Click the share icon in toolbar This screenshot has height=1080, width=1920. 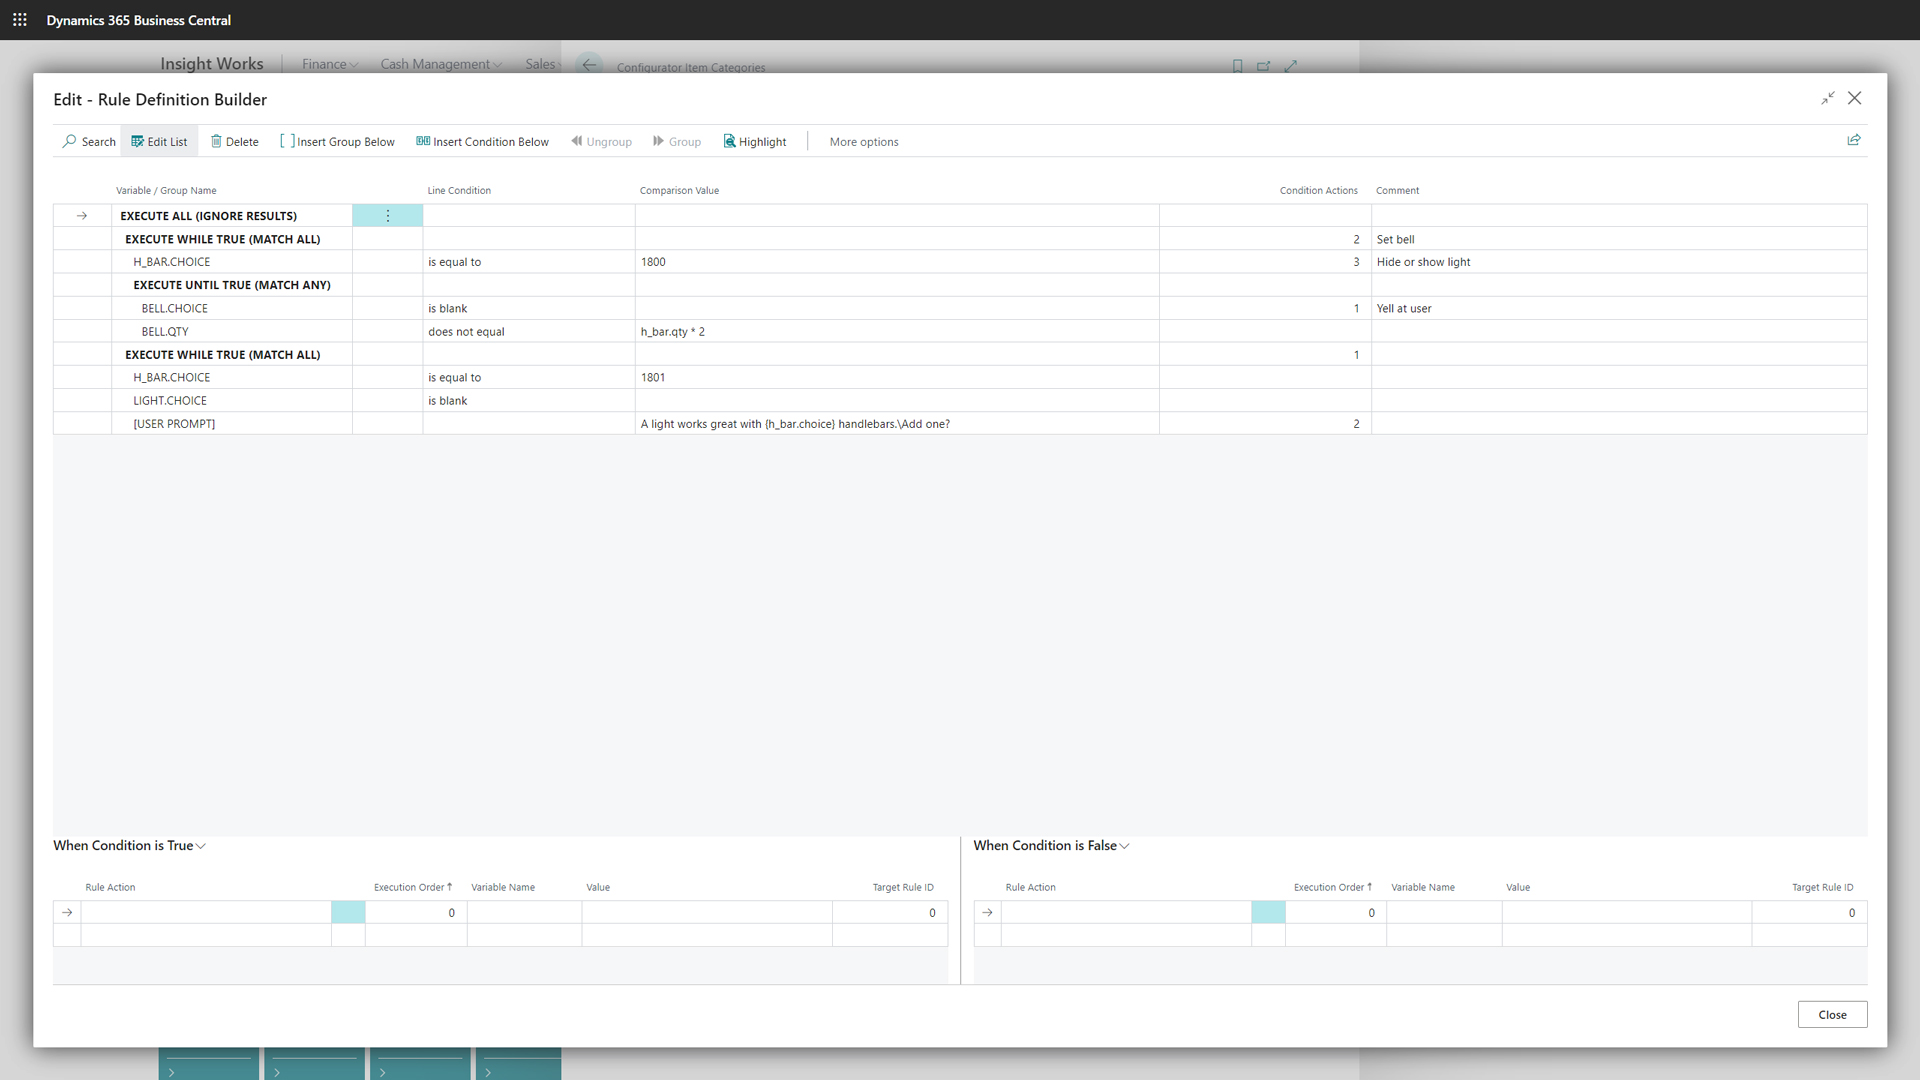click(x=1854, y=140)
